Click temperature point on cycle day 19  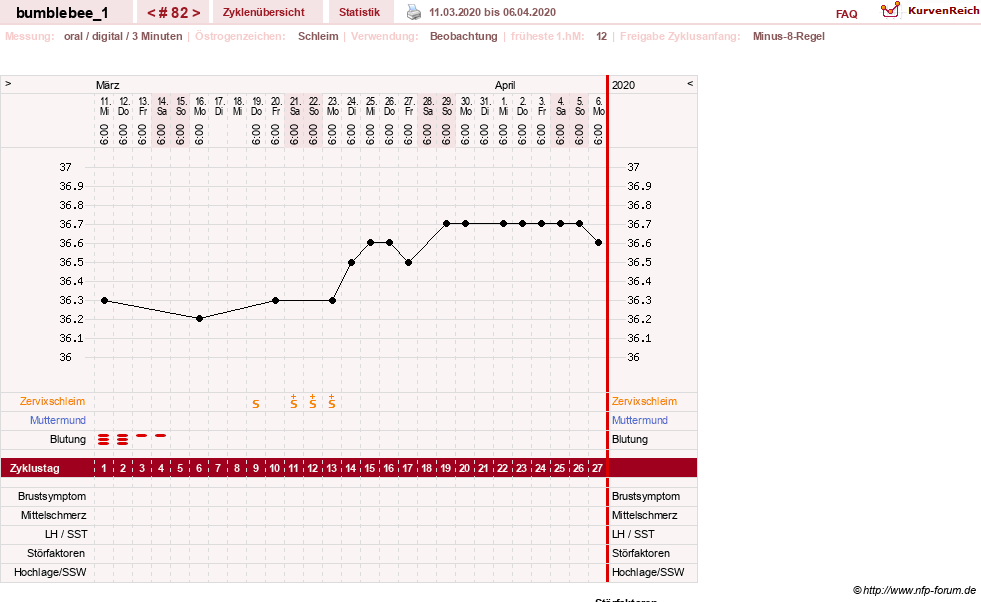[x=447, y=223]
